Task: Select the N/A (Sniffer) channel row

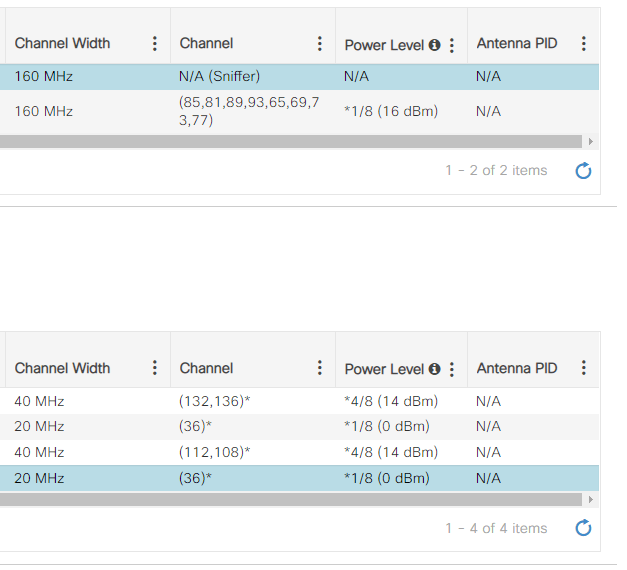Action: pos(220,76)
